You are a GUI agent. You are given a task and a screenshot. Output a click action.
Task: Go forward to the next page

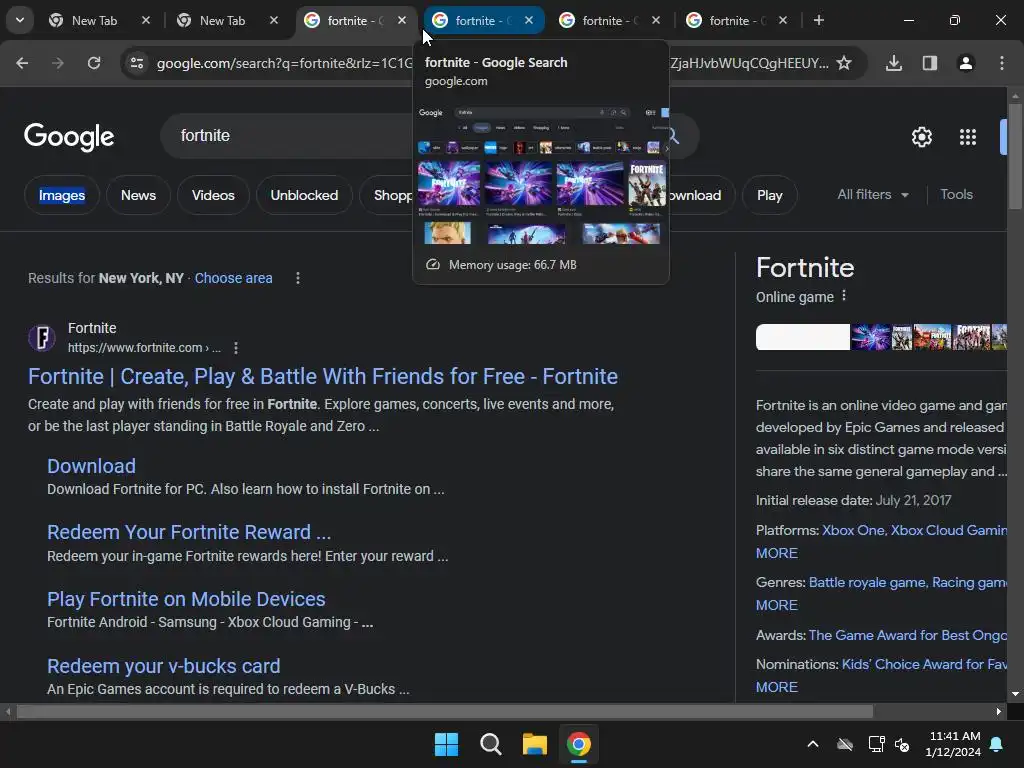(58, 63)
